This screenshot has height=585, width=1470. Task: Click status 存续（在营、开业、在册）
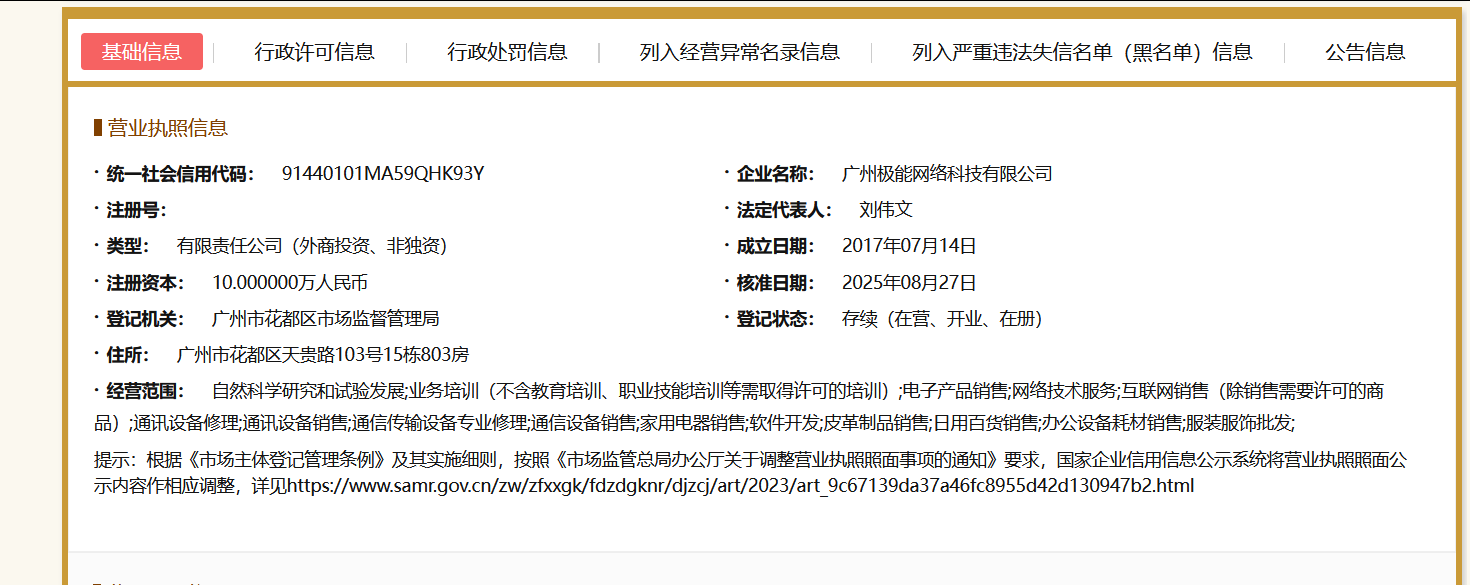(x=943, y=319)
